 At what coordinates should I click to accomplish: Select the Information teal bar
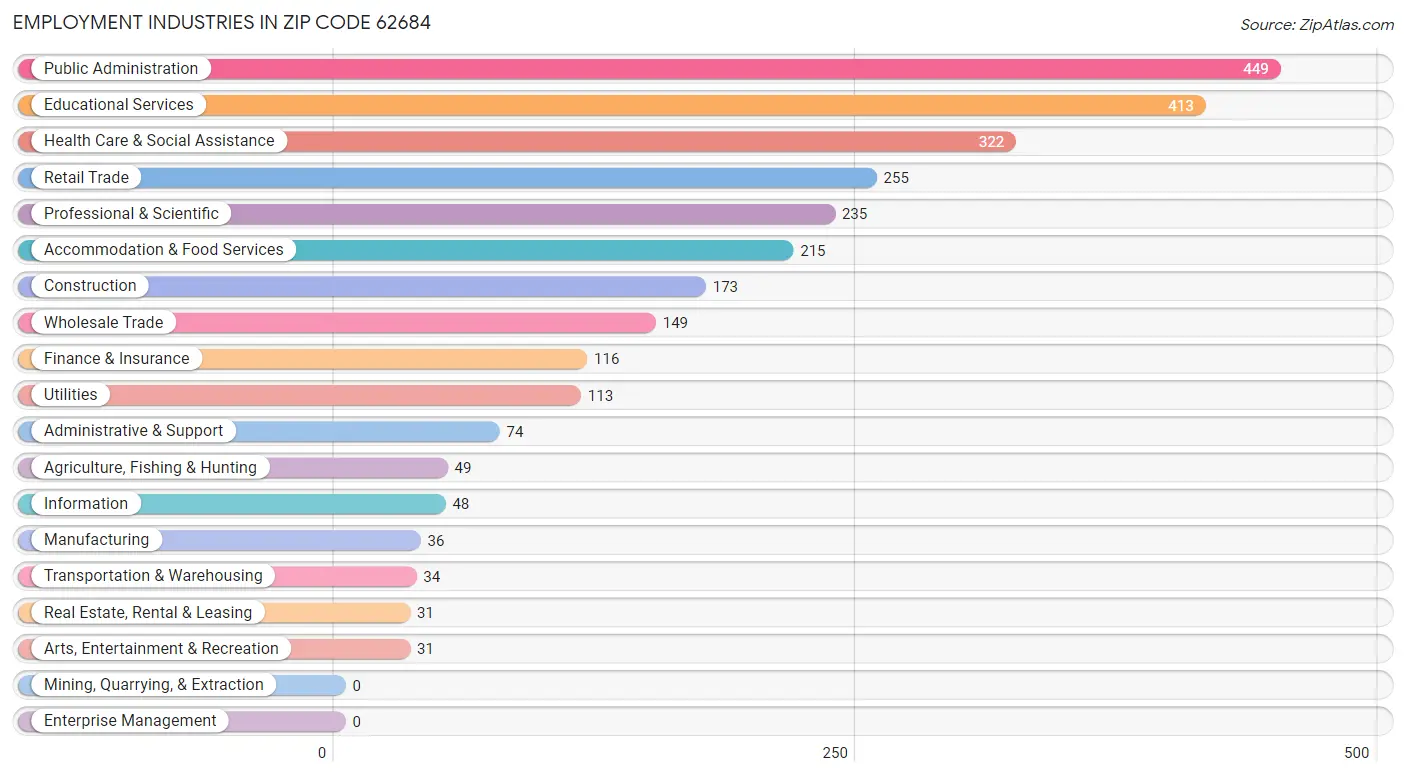[232, 504]
